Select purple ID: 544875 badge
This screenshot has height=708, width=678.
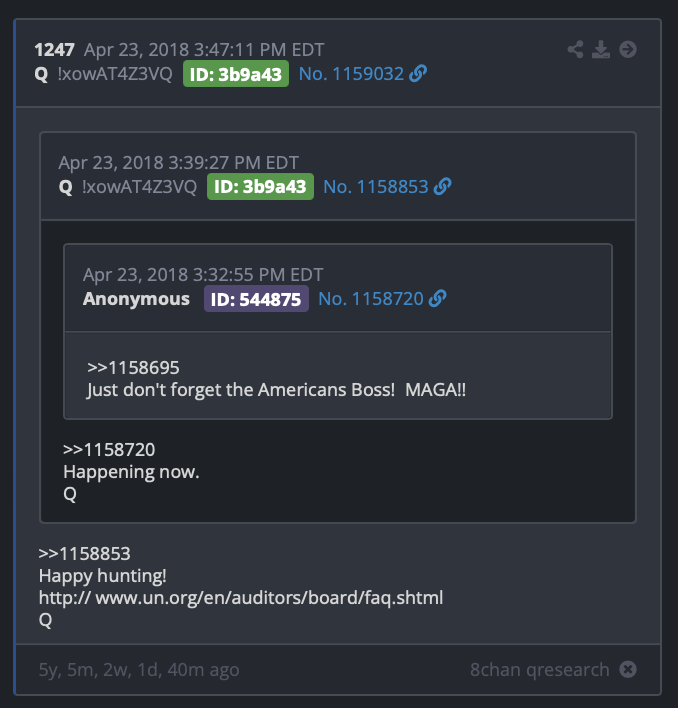(x=256, y=299)
